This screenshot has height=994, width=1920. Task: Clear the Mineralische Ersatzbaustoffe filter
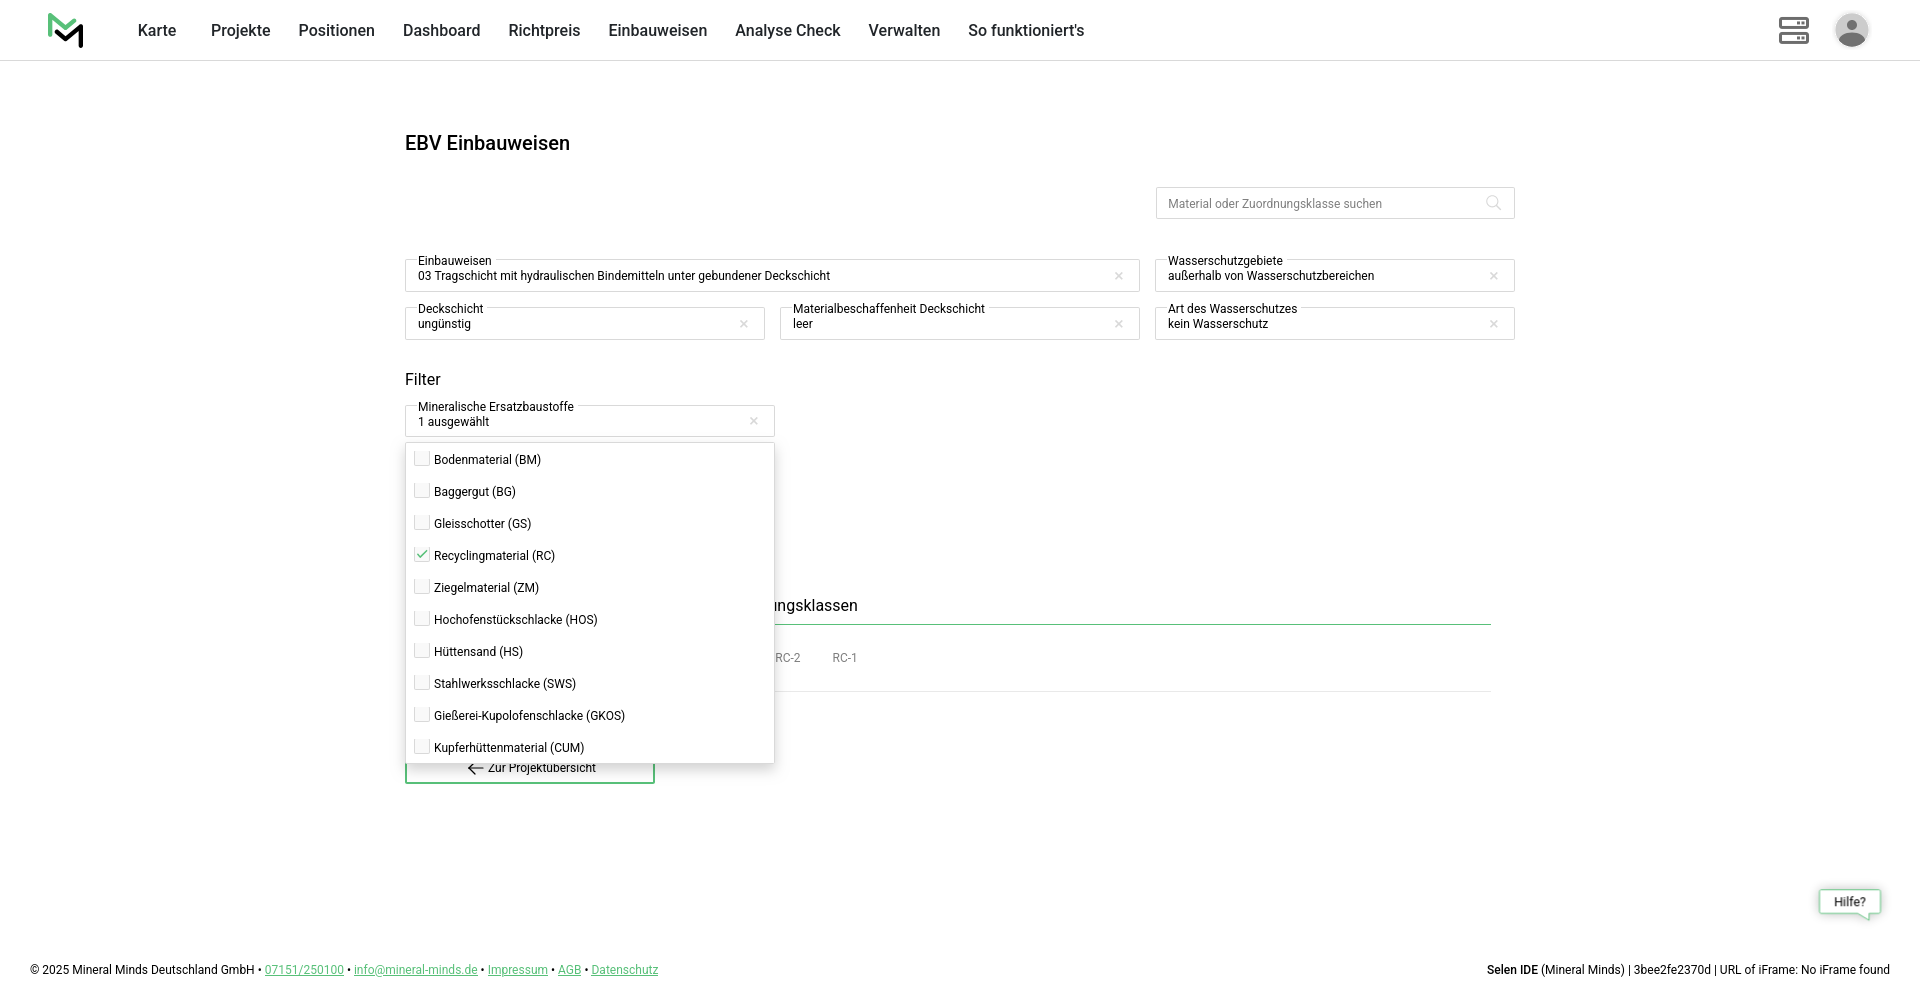tap(754, 421)
